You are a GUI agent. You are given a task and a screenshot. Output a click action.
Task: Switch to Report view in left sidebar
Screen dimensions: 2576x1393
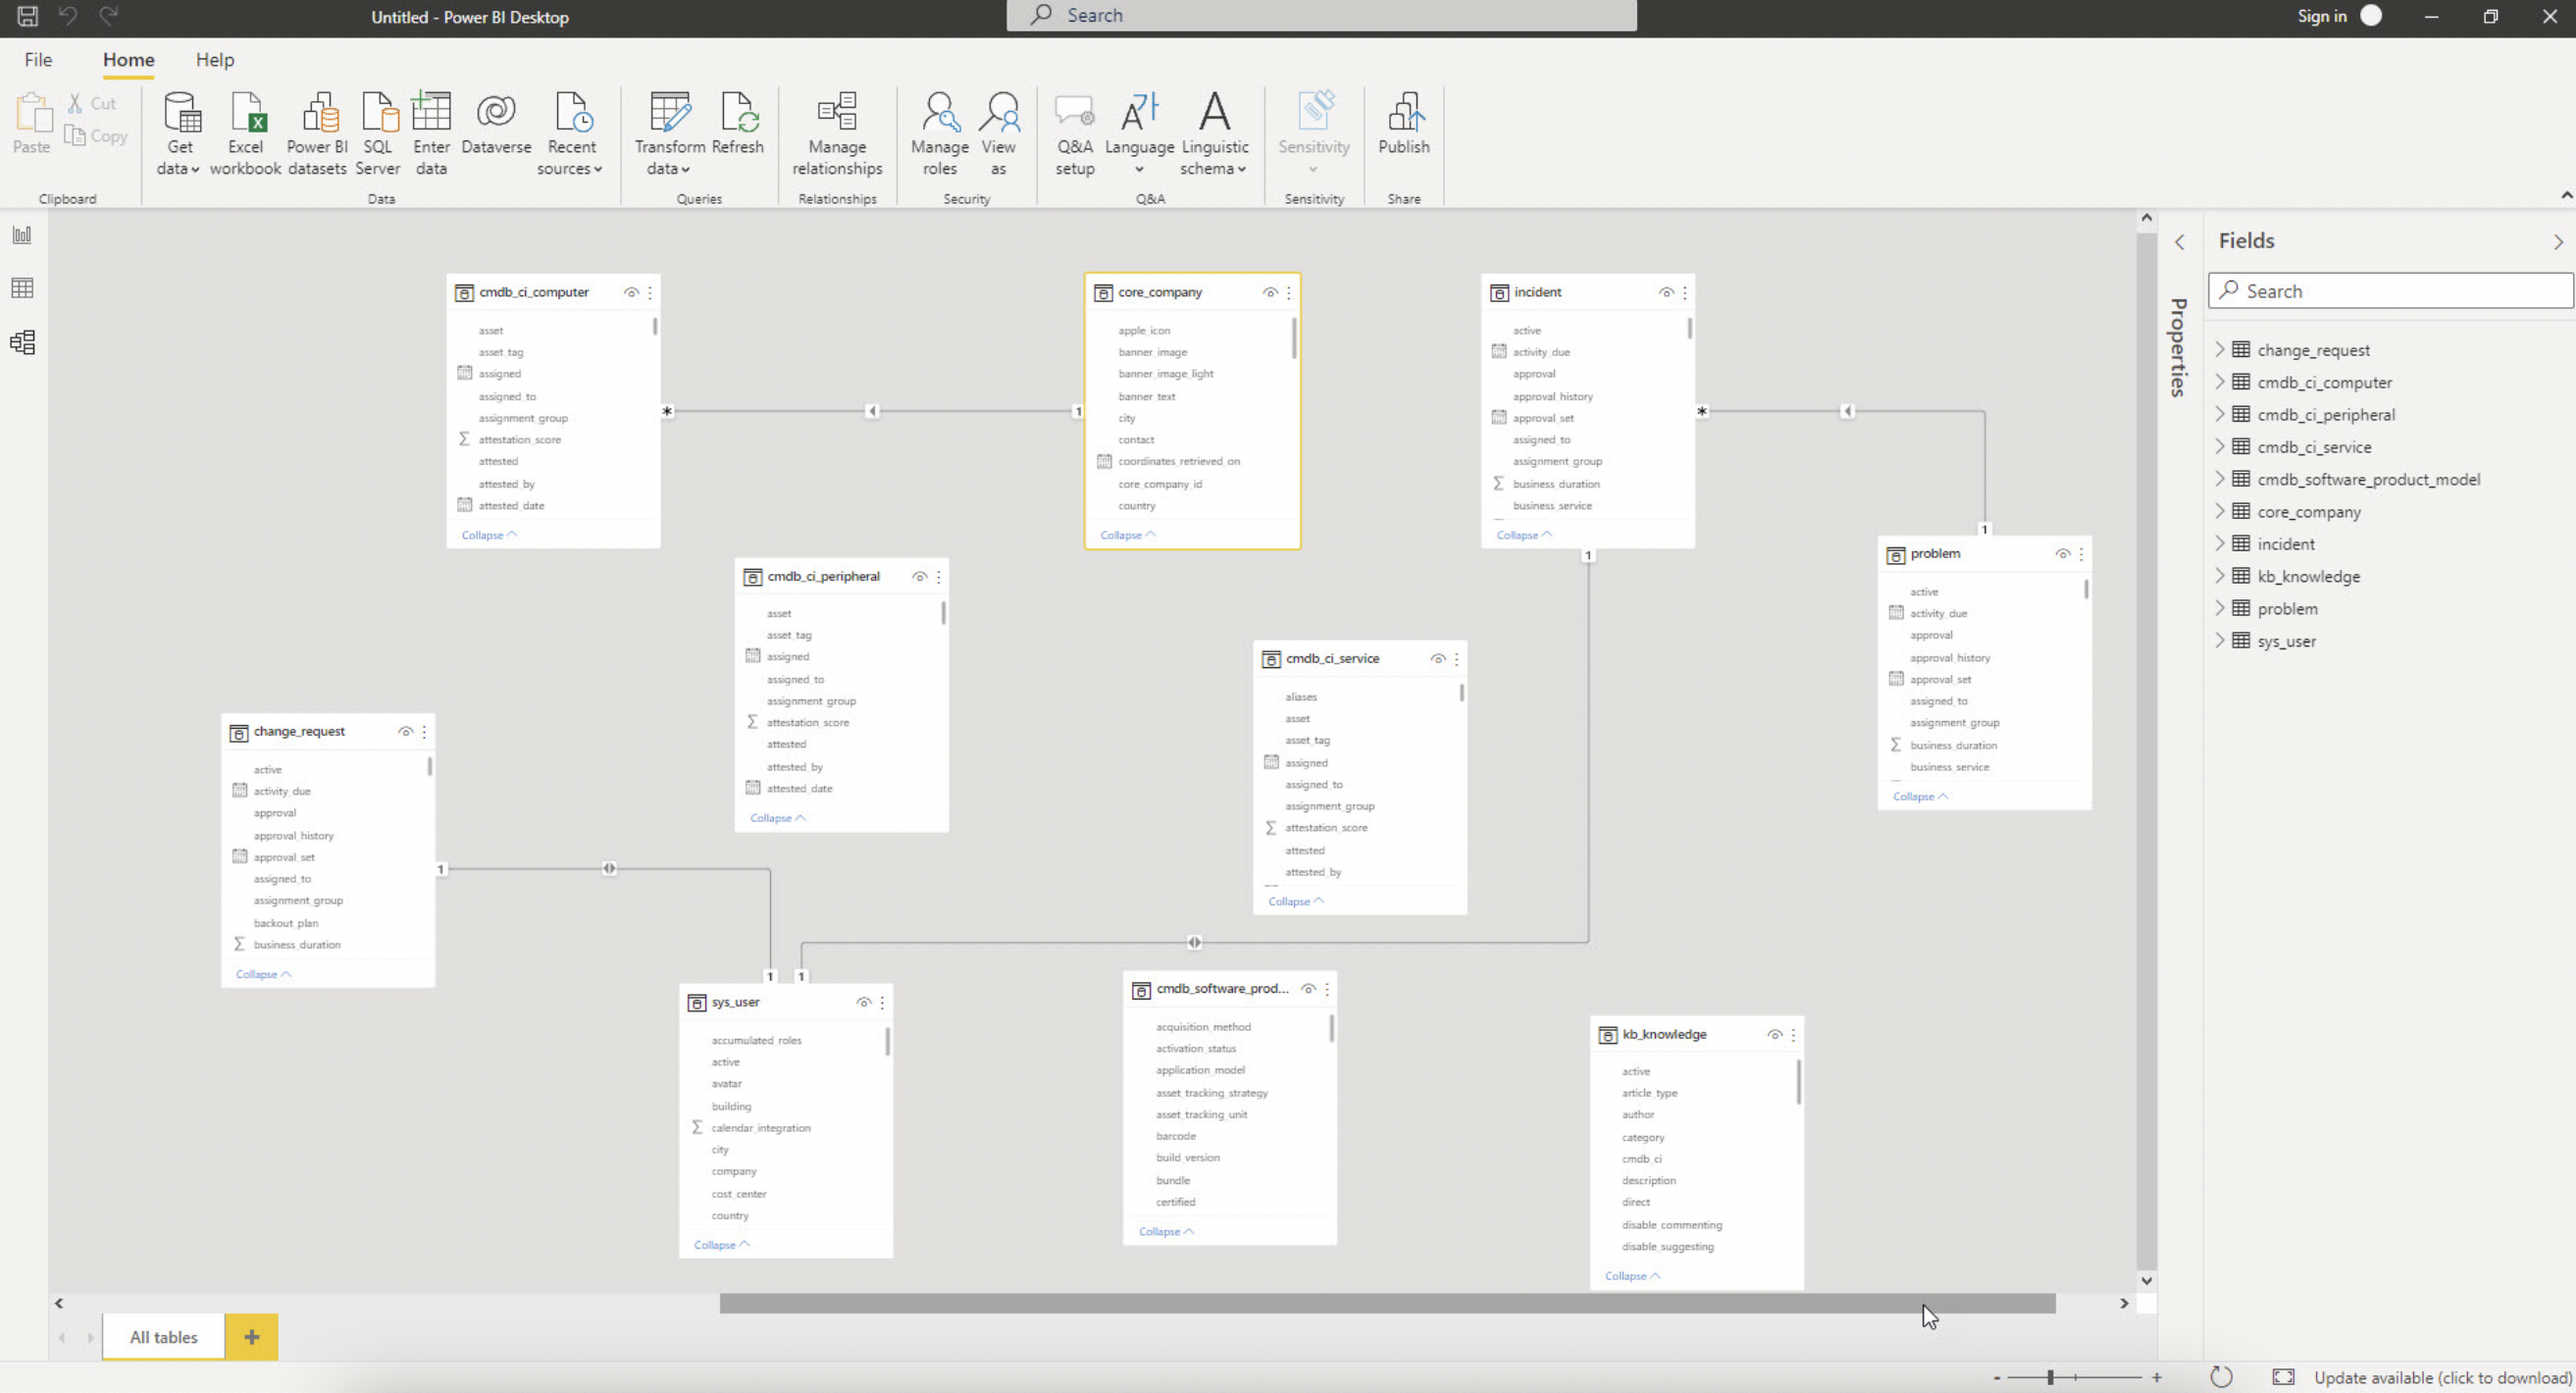coord(22,235)
